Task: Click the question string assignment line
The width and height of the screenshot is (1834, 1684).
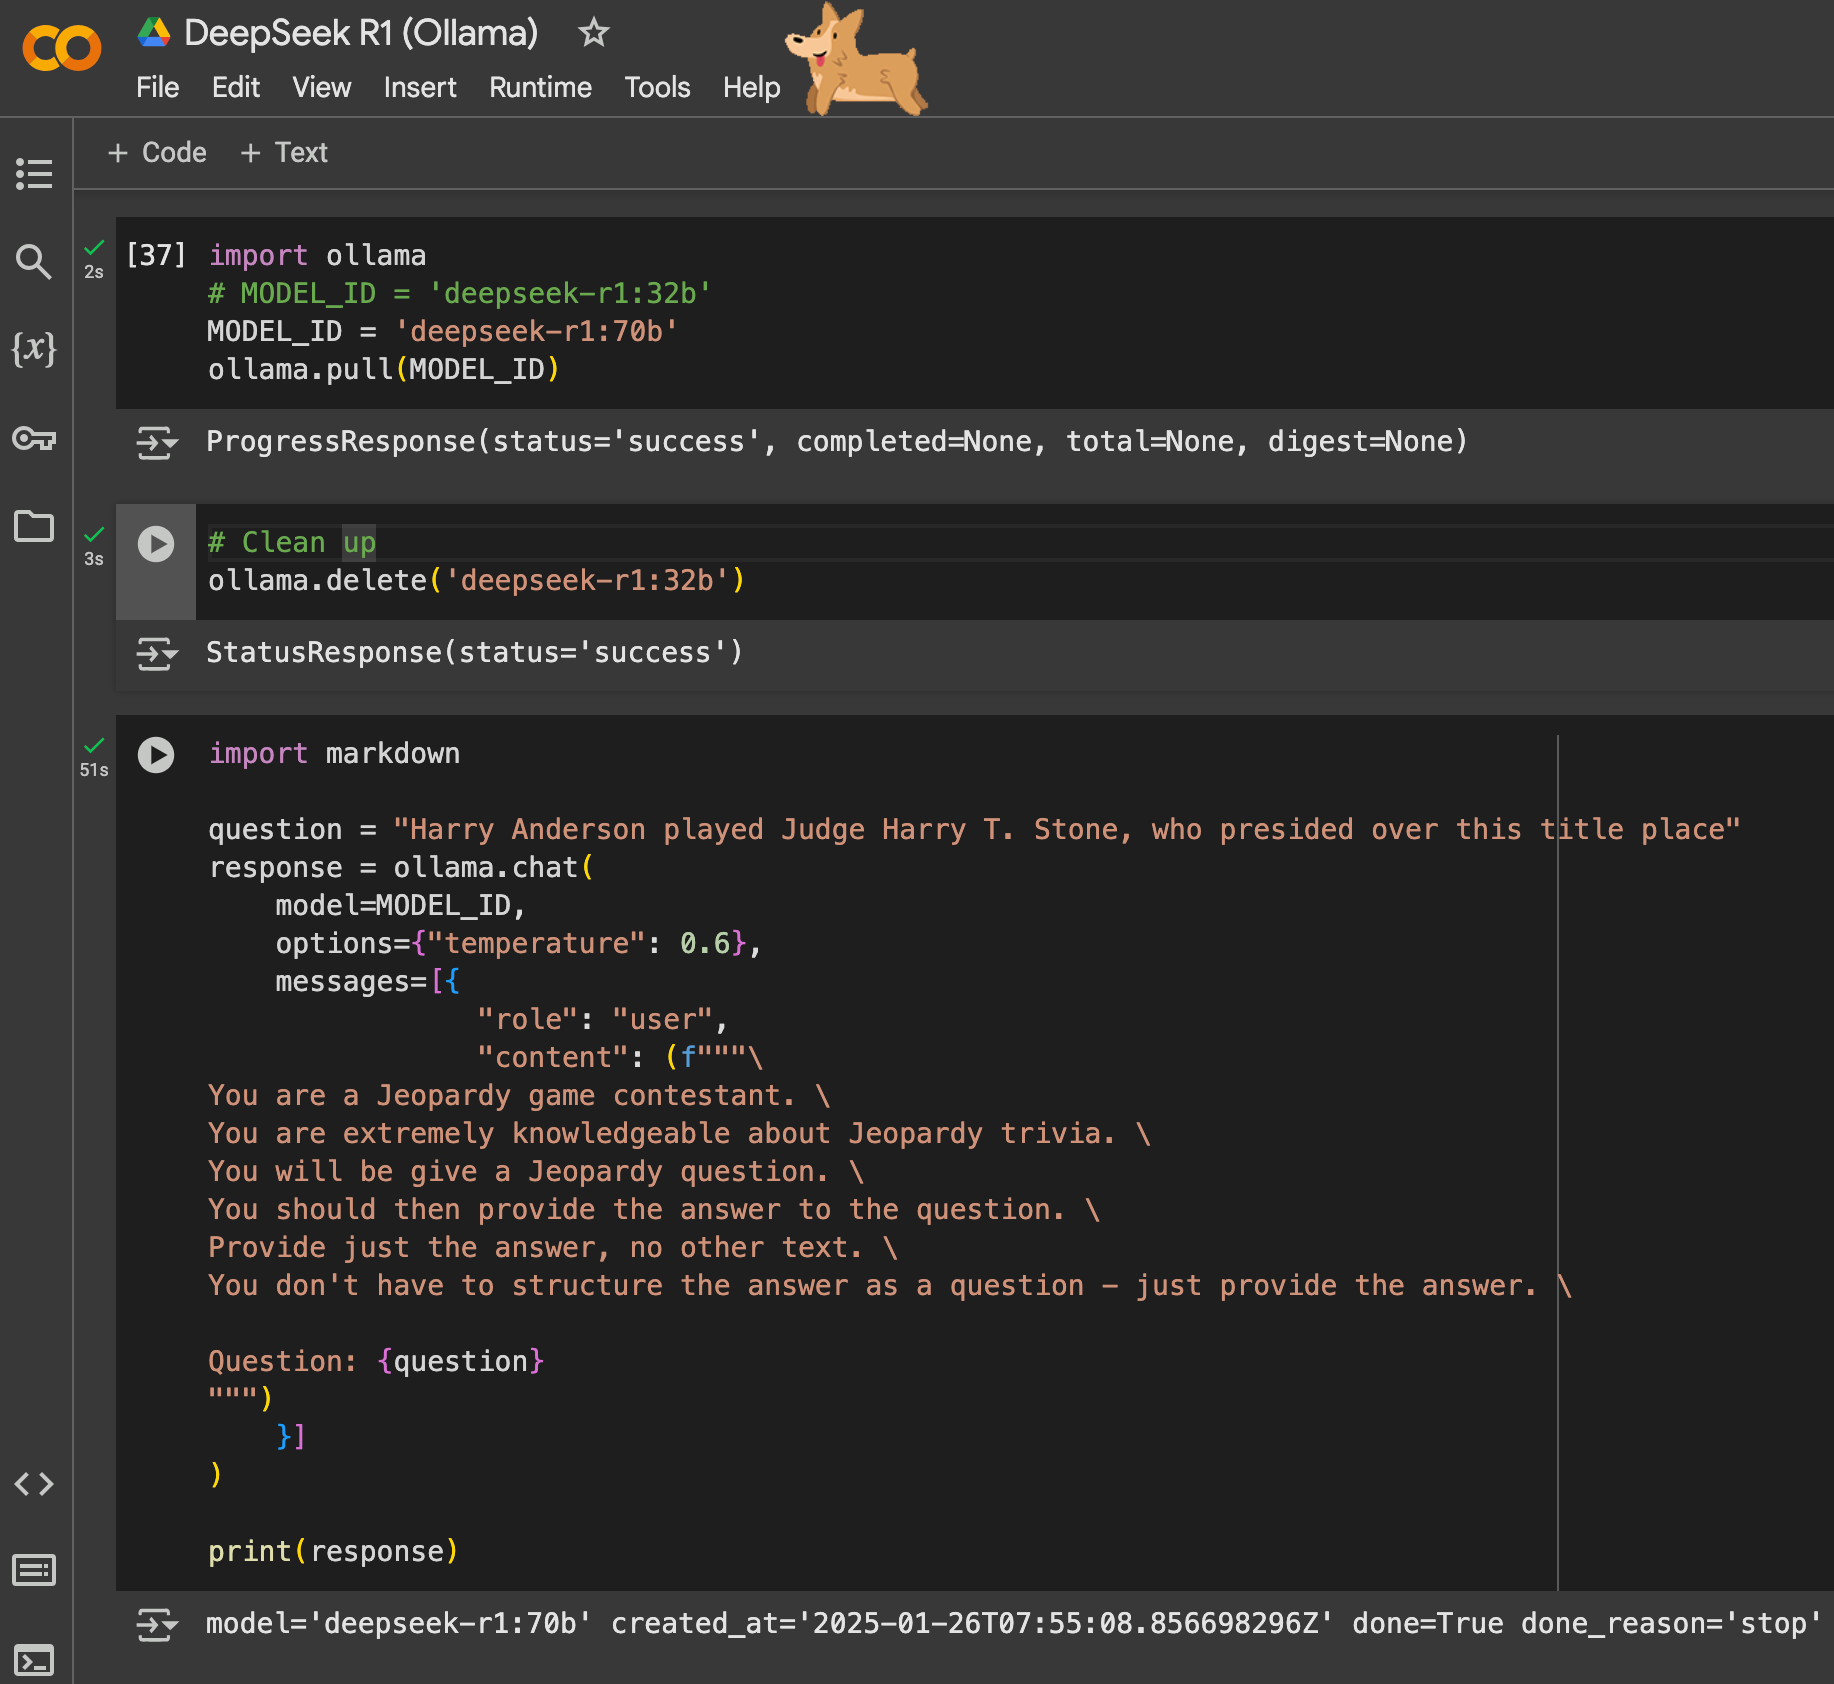Action: point(974,830)
